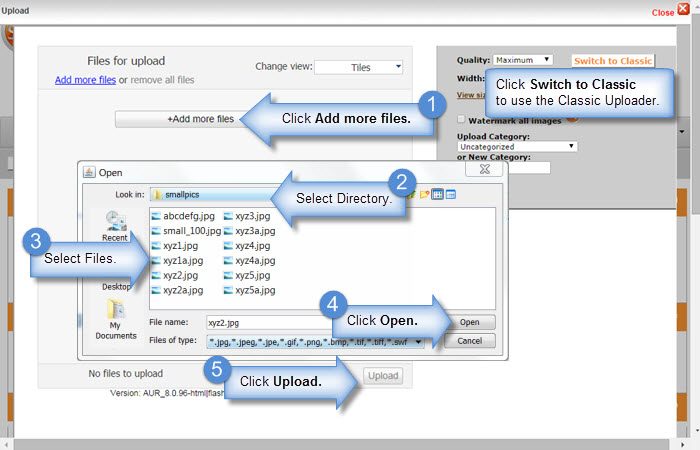Viewport: 700px width, 450px height.
Task: Expand the Look in smallpics directory box
Action: 214,195
